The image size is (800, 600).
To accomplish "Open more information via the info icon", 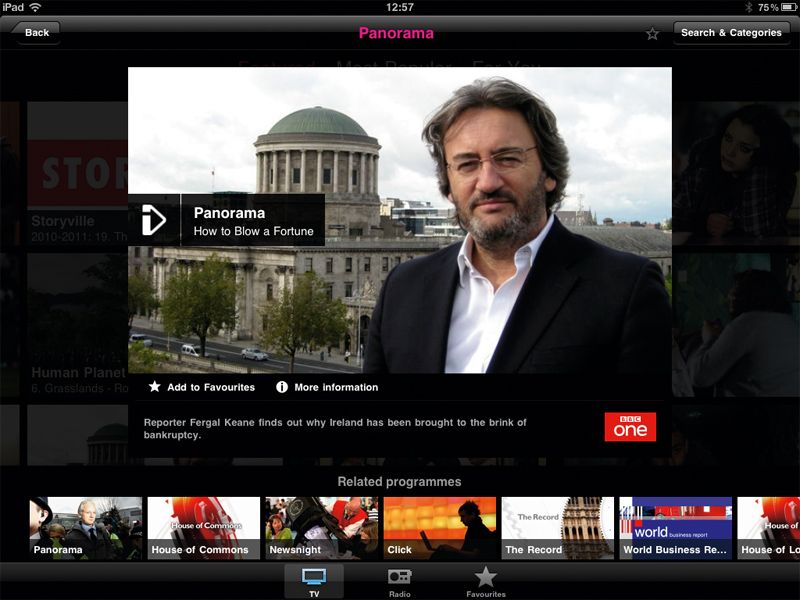I will pyautogui.click(x=285, y=387).
